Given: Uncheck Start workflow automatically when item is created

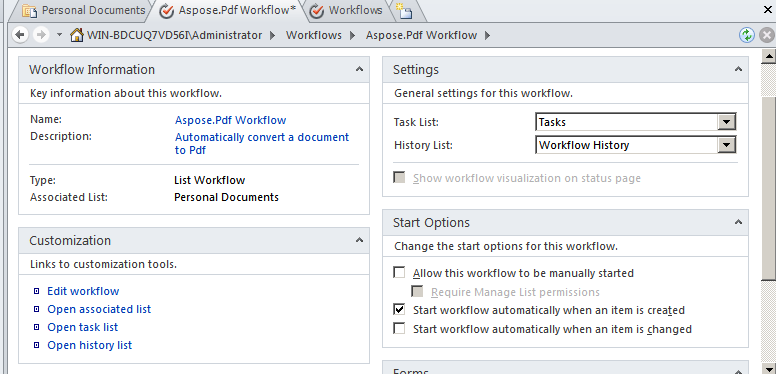Looking at the screenshot, I should point(399,310).
